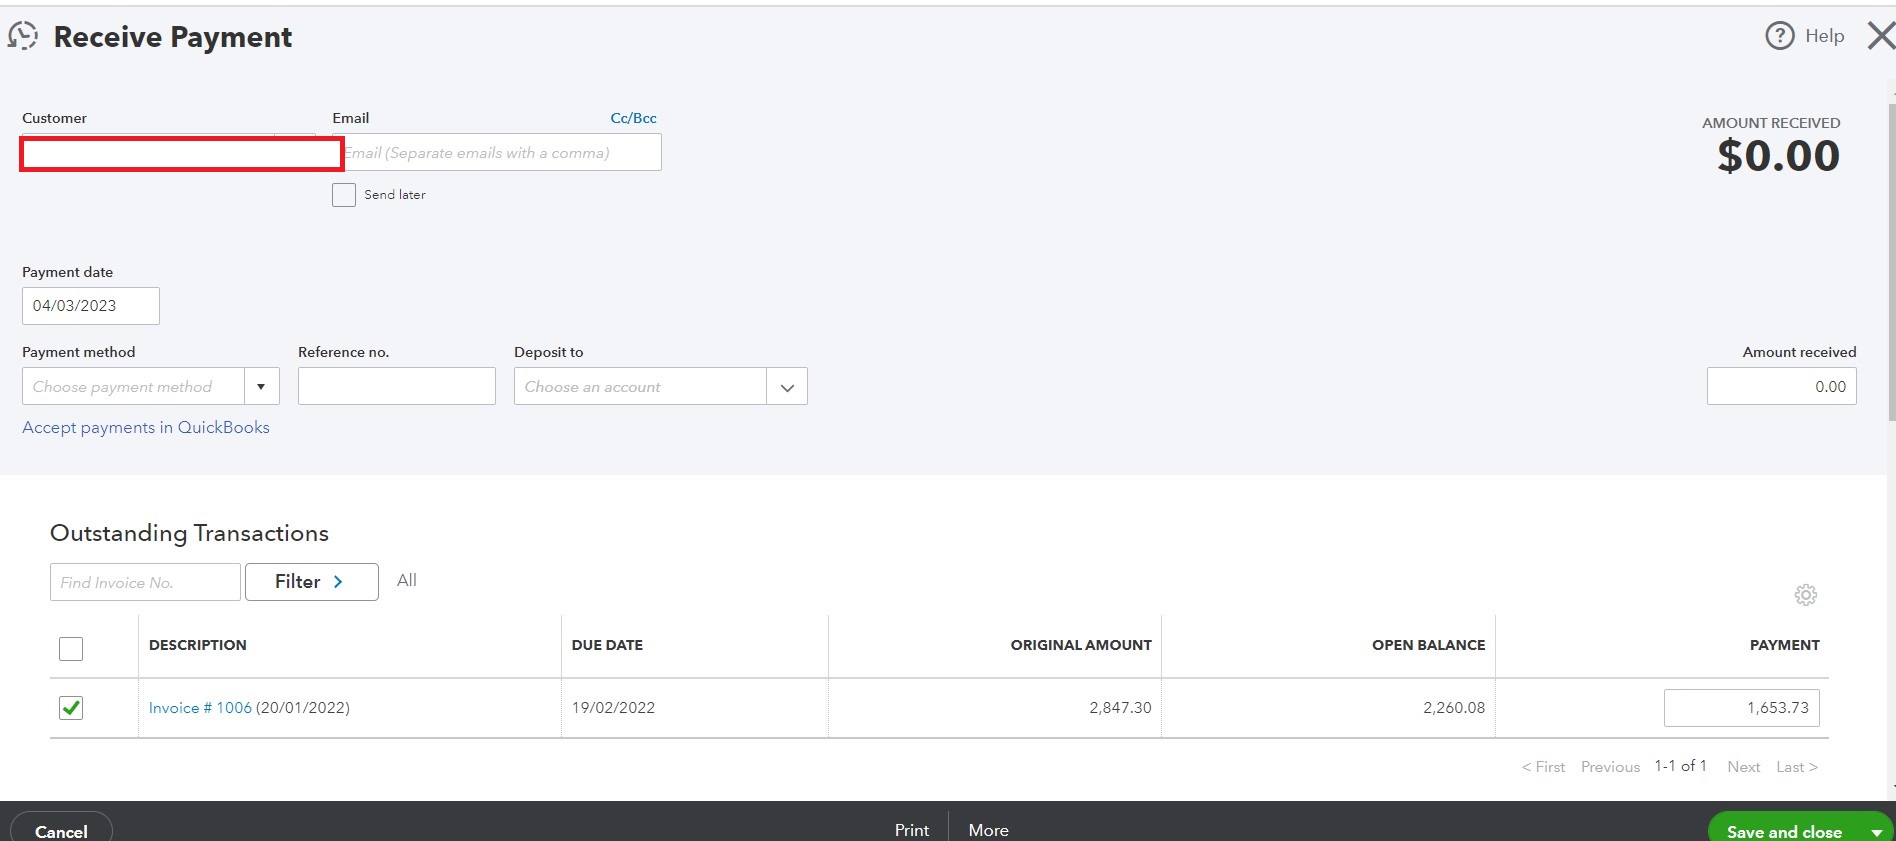Toggle the select-all transactions checkbox
The height and width of the screenshot is (841, 1896).
pyautogui.click(x=71, y=649)
